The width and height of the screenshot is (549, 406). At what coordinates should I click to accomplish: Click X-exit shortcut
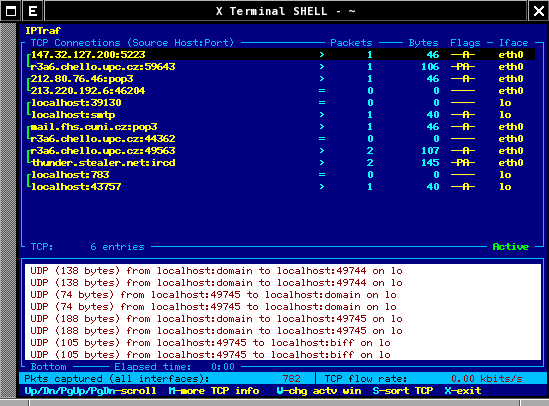tap(463, 391)
